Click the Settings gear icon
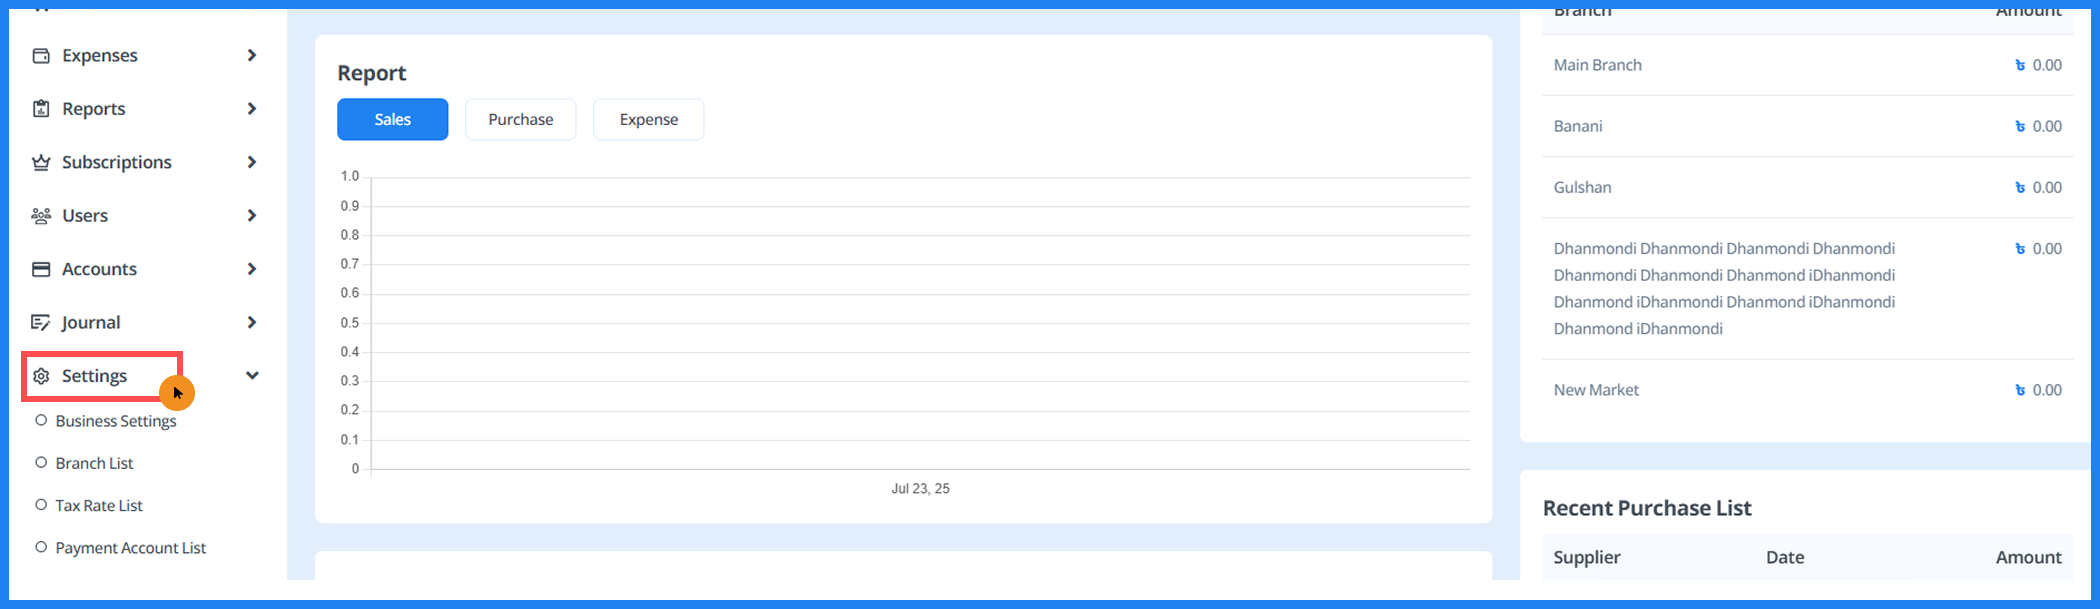The image size is (2100, 609). 41,376
